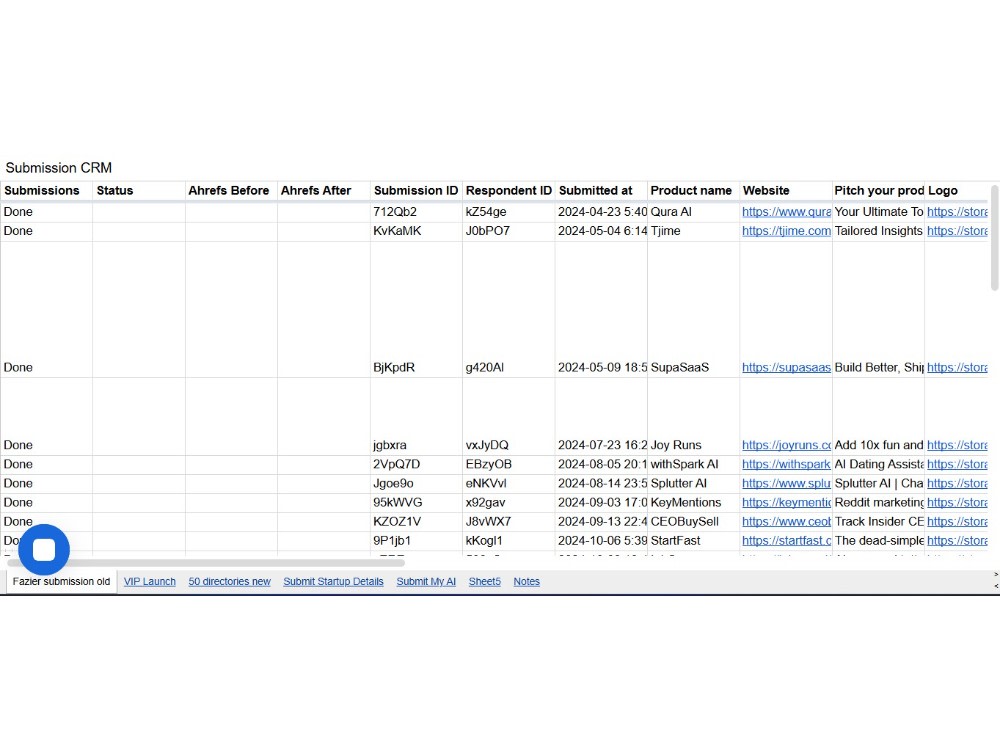This screenshot has width=1000, height=750.
Task: Switch to the VIP Launch sheet tab
Action: pos(149,582)
